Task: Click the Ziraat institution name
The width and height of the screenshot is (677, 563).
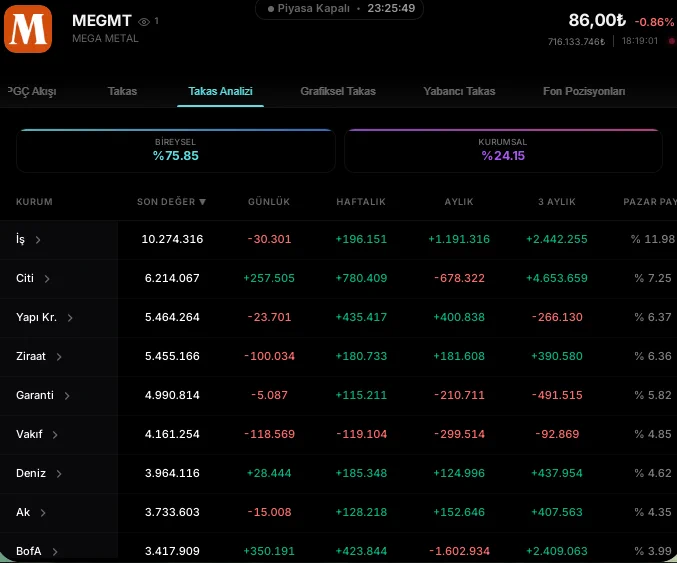Action: click(x=31, y=356)
